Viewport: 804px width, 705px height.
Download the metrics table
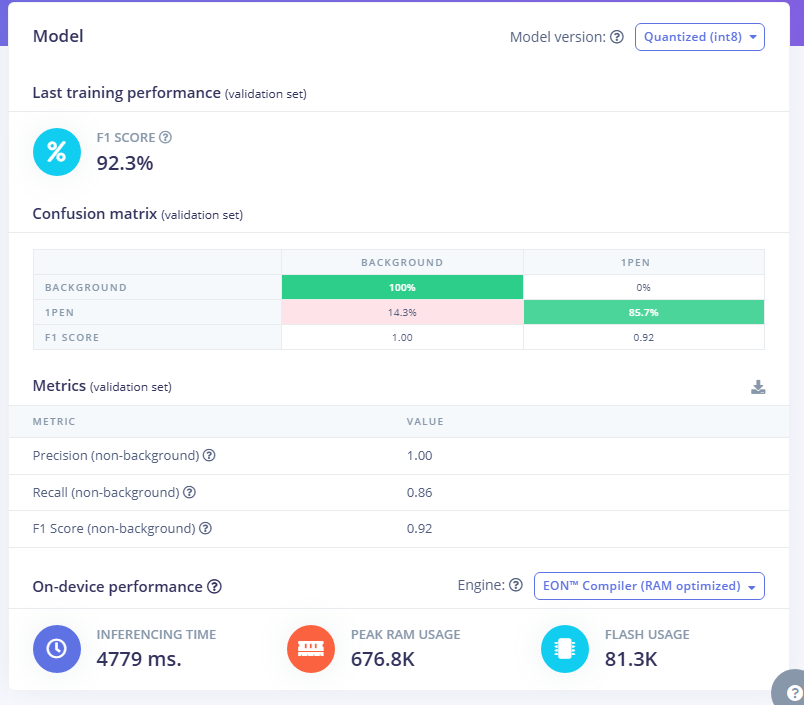point(759,387)
